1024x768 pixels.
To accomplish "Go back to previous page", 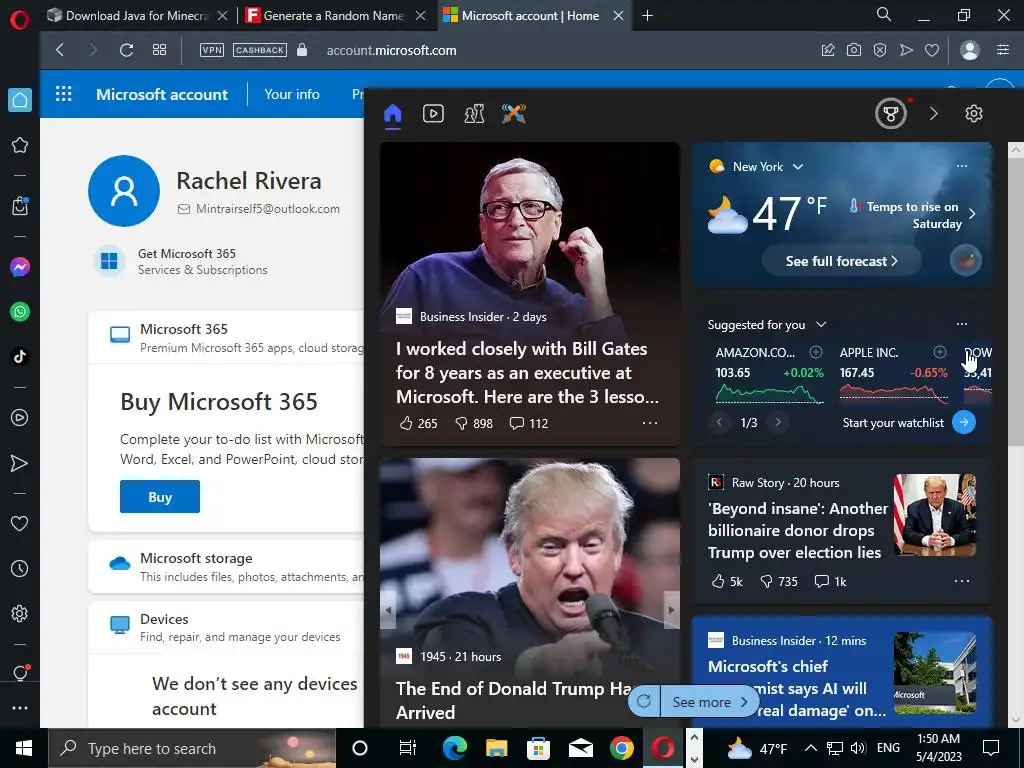I will point(60,50).
